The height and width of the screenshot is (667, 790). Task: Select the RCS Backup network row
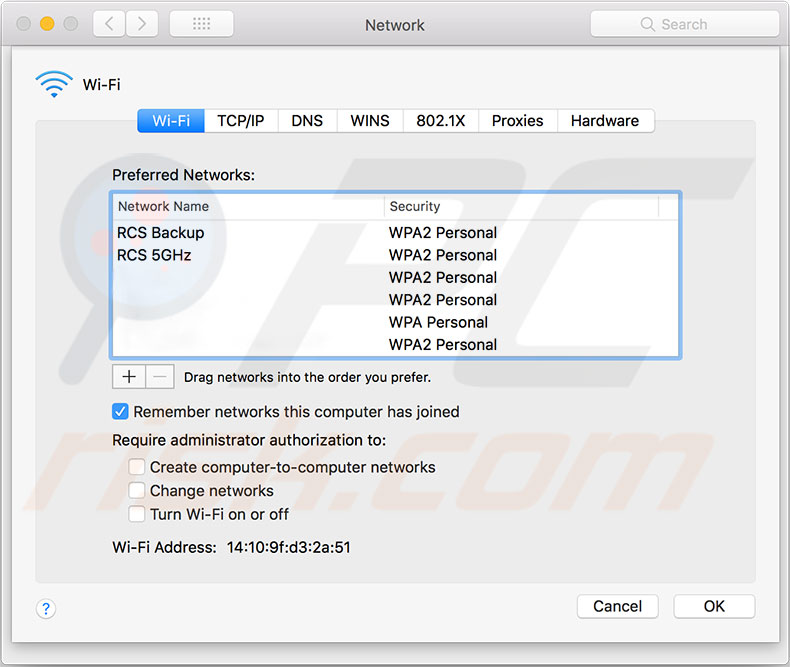pyautogui.click(x=395, y=233)
